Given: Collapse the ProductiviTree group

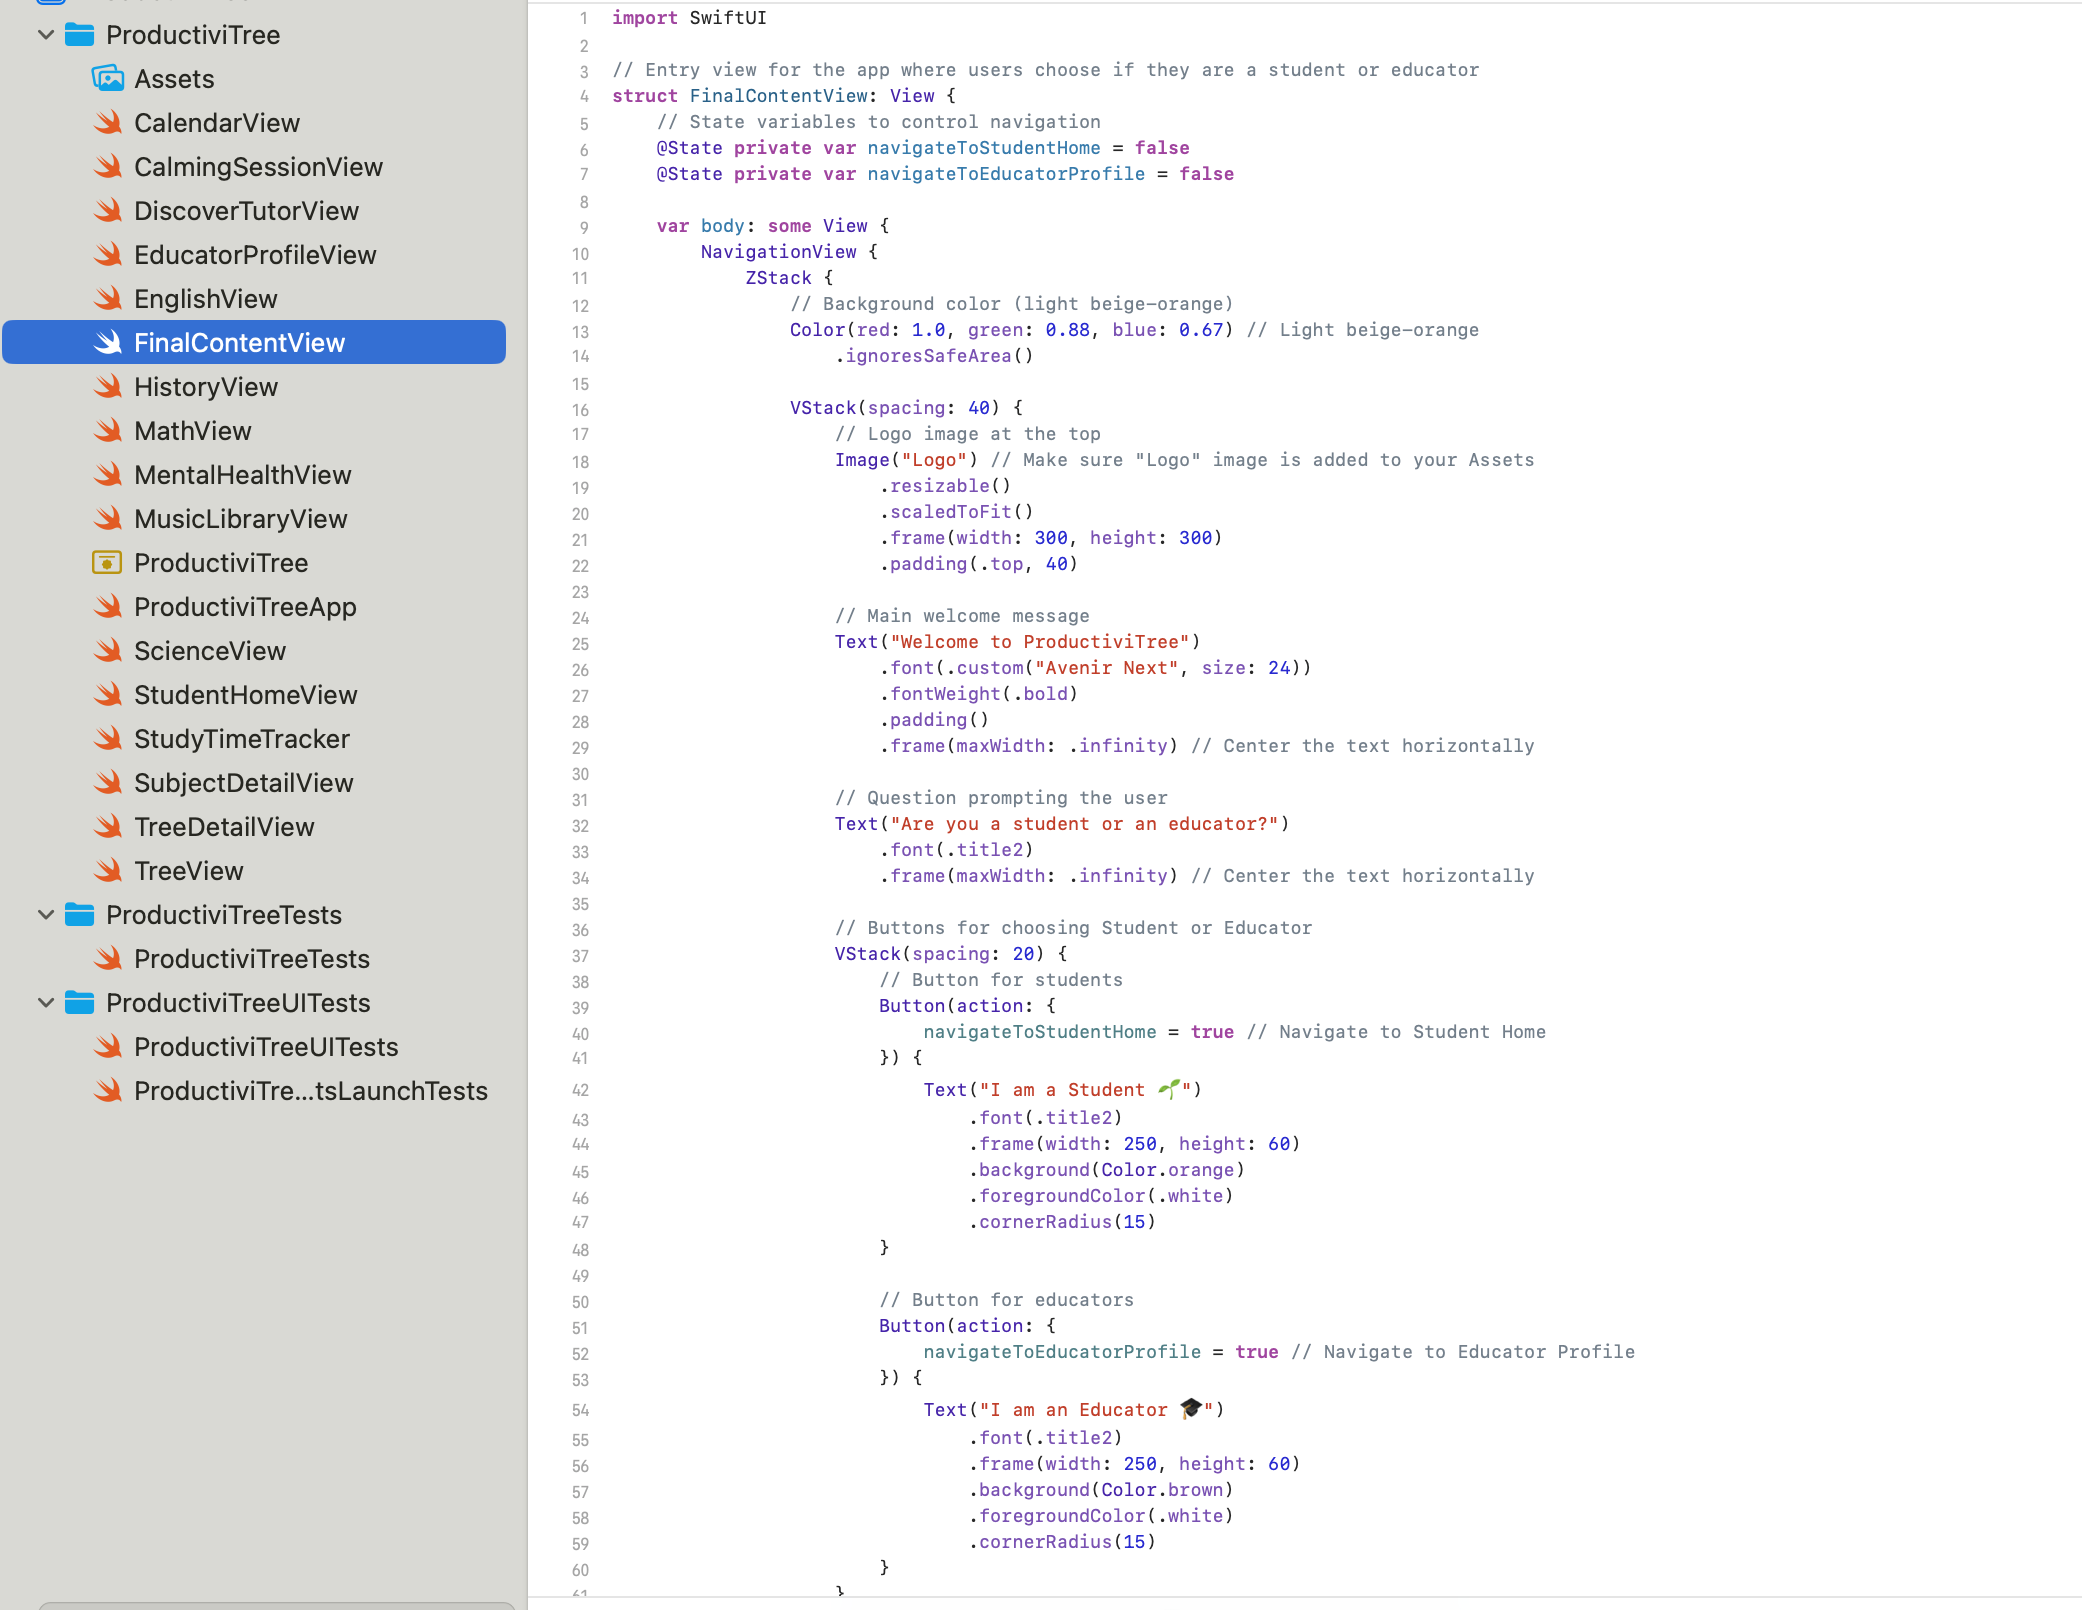Looking at the screenshot, I should point(45,35).
